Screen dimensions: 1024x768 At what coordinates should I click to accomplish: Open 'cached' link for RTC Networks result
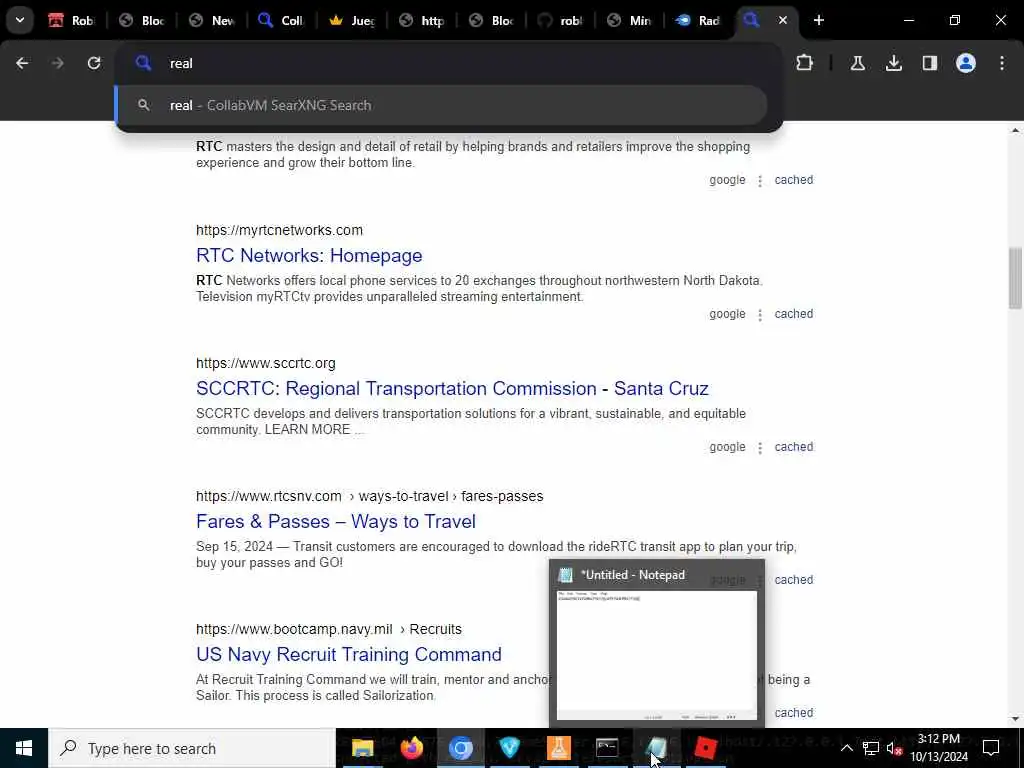[x=793, y=313]
